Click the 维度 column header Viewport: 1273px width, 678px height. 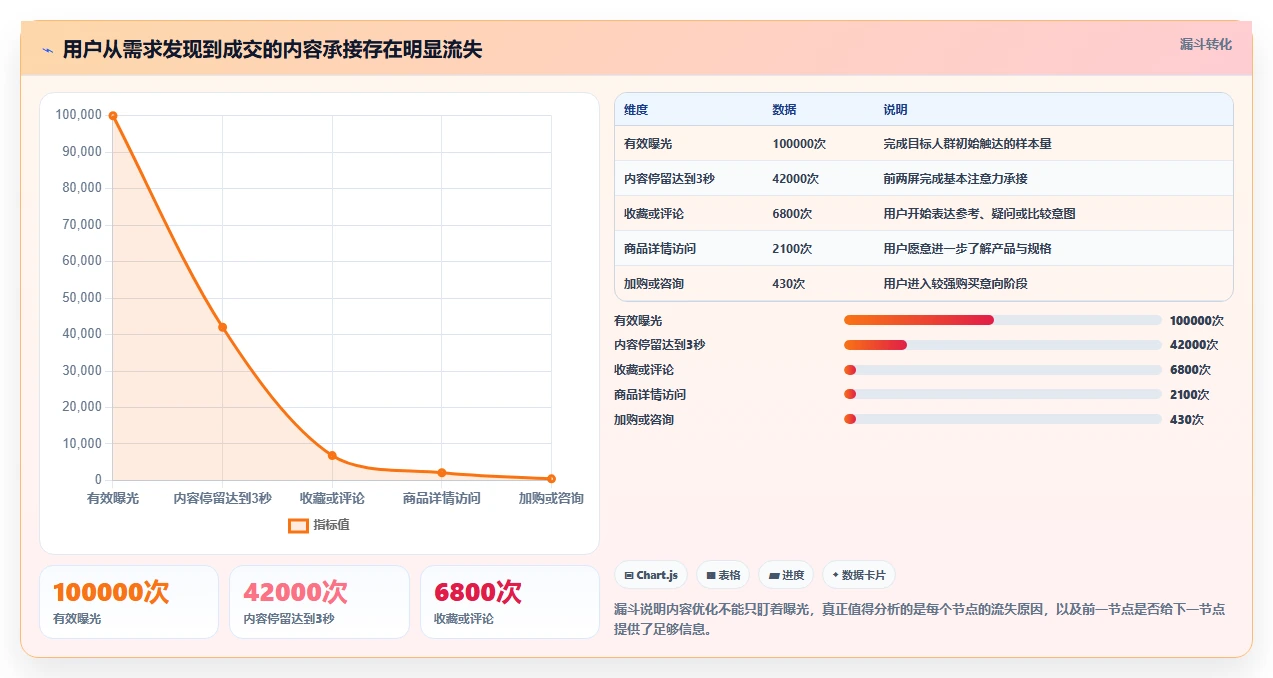pyautogui.click(x=636, y=110)
